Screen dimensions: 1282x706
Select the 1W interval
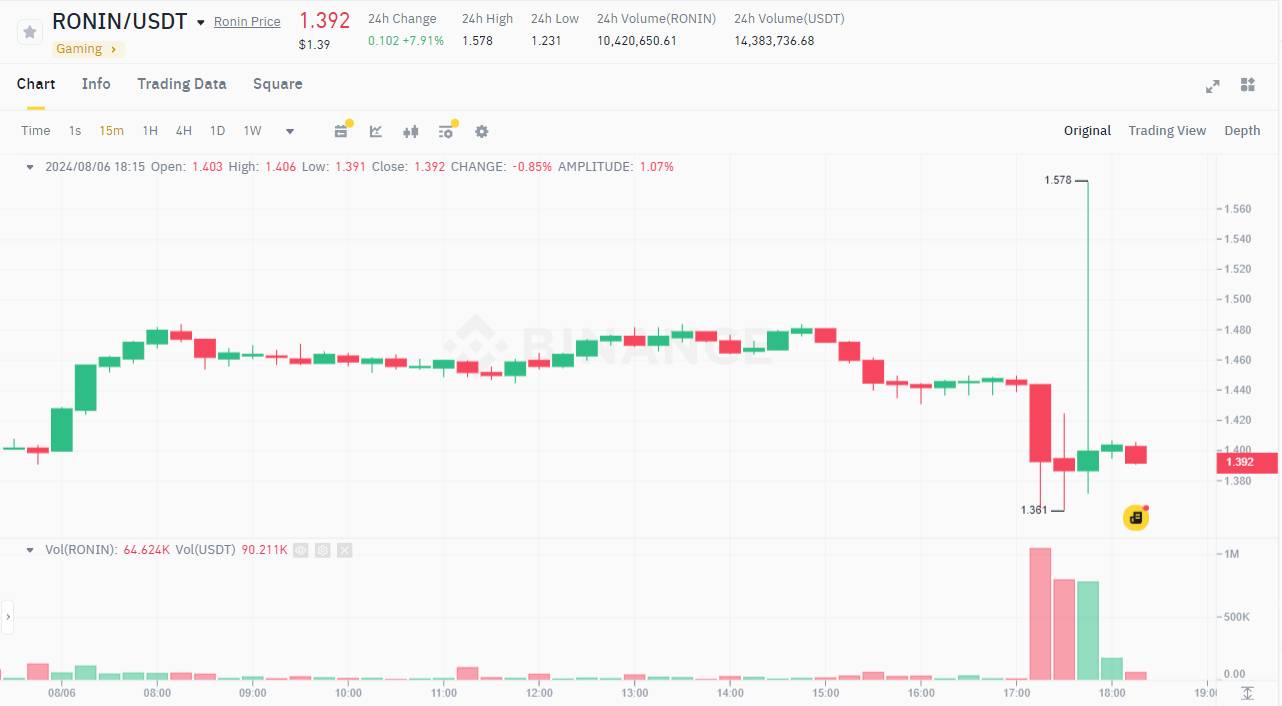click(252, 130)
